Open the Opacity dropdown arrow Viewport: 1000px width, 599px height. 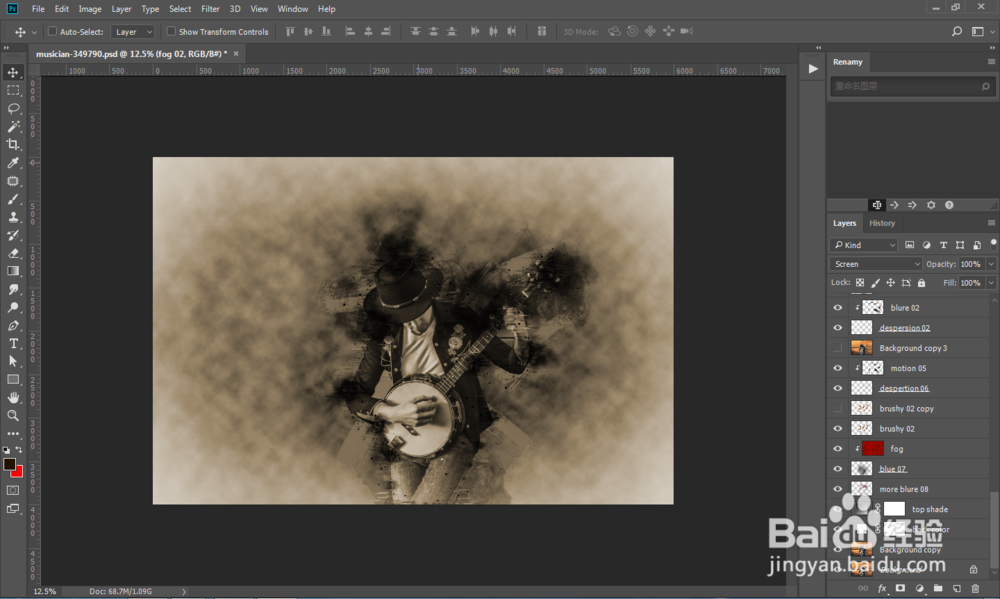990,264
